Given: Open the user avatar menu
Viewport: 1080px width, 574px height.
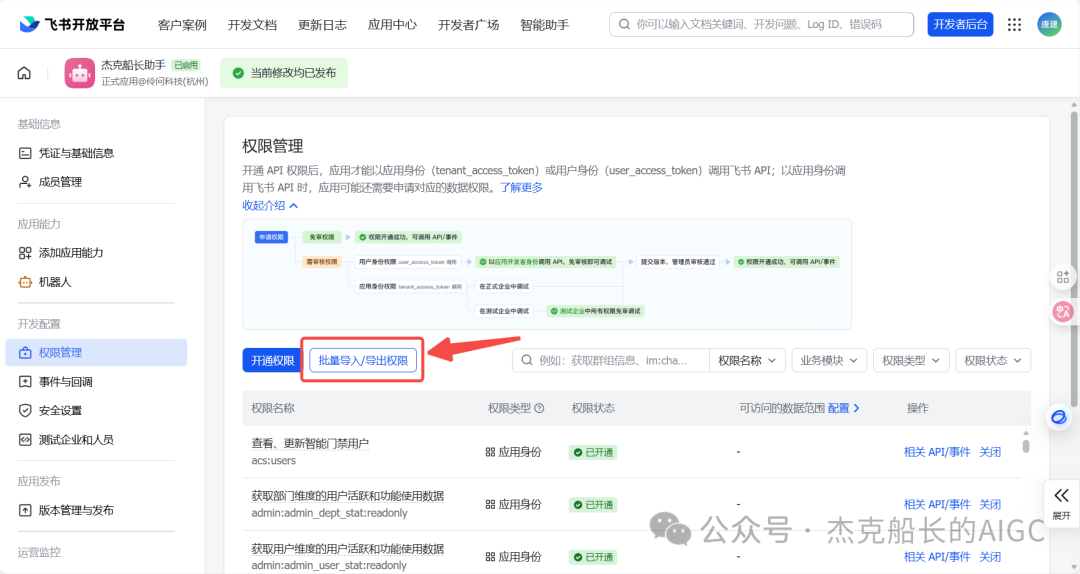Looking at the screenshot, I should pyautogui.click(x=1049, y=25).
